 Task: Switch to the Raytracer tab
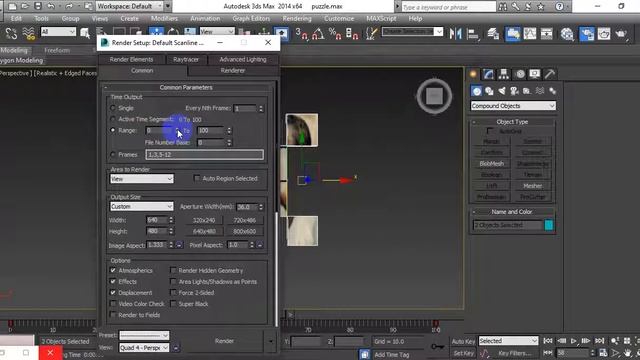(186, 60)
